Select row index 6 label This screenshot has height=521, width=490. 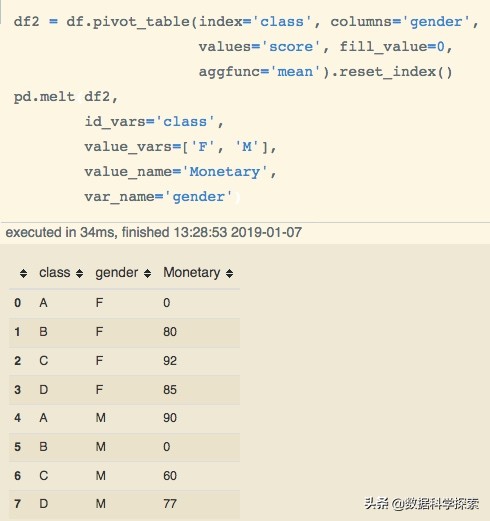click(x=18, y=476)
